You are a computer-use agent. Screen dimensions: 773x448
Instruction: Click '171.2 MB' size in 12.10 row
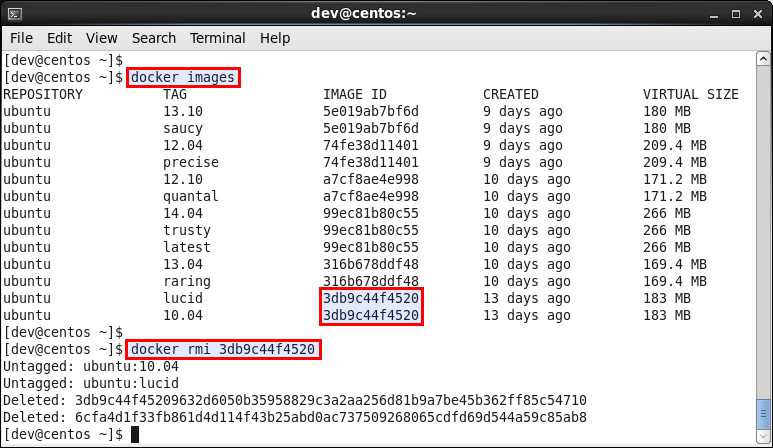tap(674, 179)
